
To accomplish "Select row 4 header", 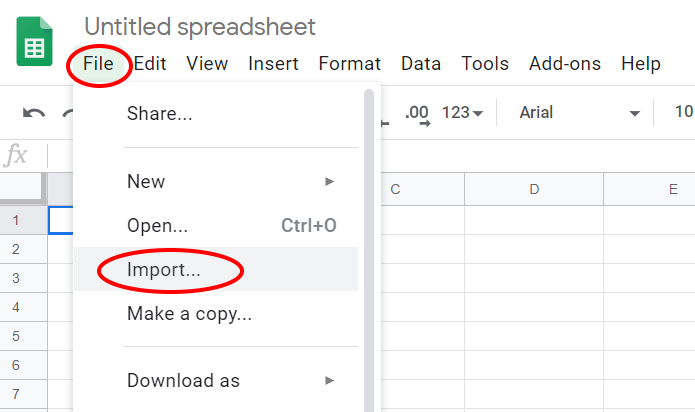I will click(23, 307).
